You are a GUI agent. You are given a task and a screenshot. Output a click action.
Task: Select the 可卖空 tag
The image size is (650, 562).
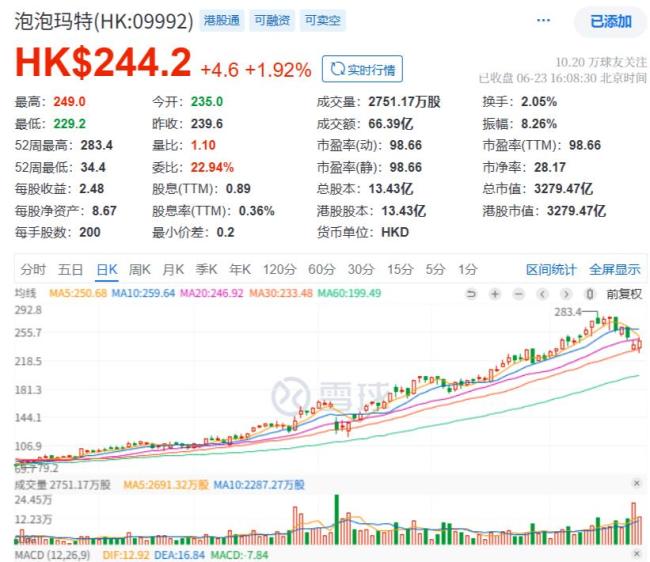pos(323,20)
